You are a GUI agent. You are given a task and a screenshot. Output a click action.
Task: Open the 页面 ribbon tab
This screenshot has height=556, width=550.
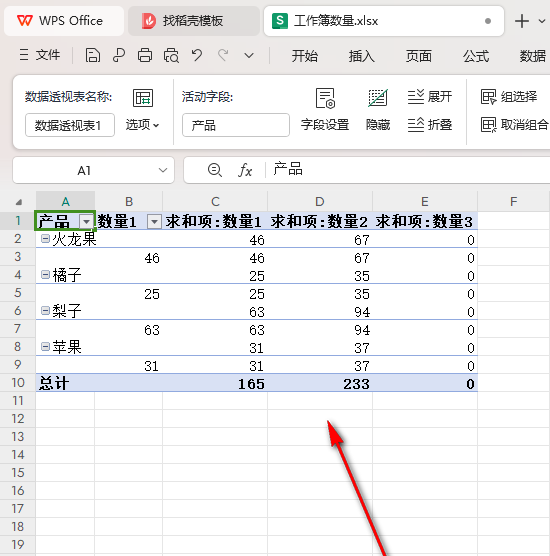pyautogui.click(x=418, y=56)
